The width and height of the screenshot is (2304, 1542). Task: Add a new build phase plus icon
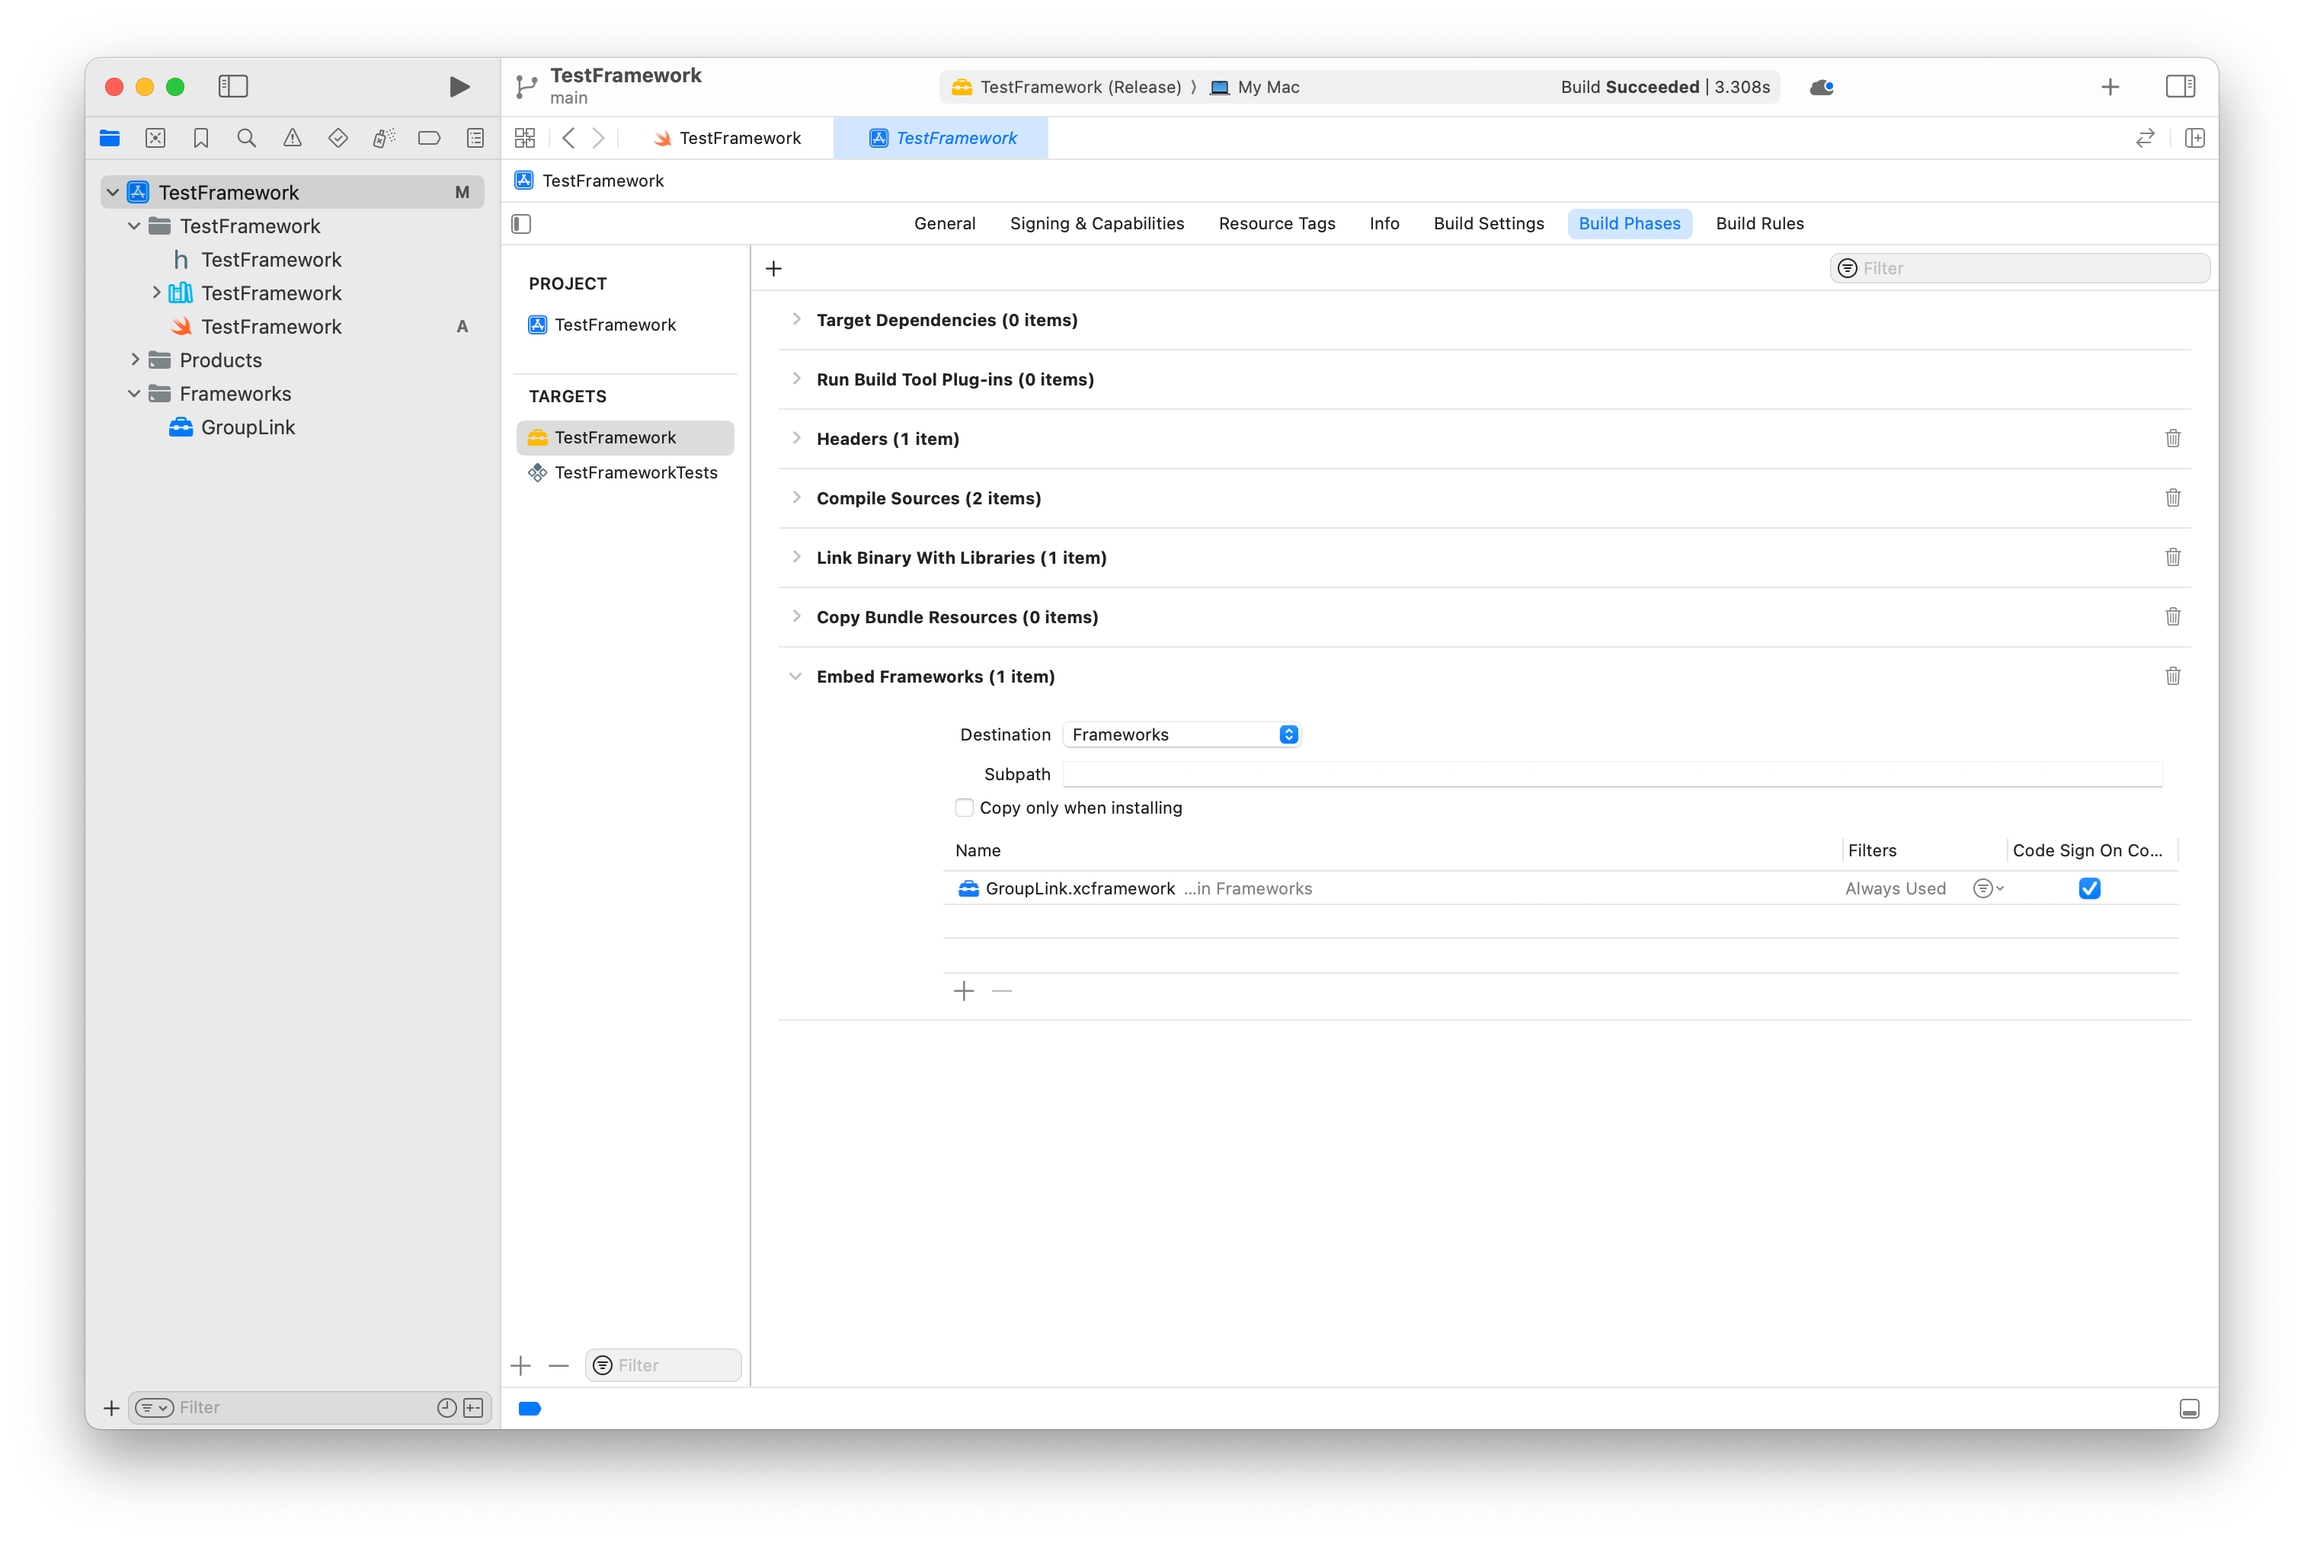[x=773, y=268]
